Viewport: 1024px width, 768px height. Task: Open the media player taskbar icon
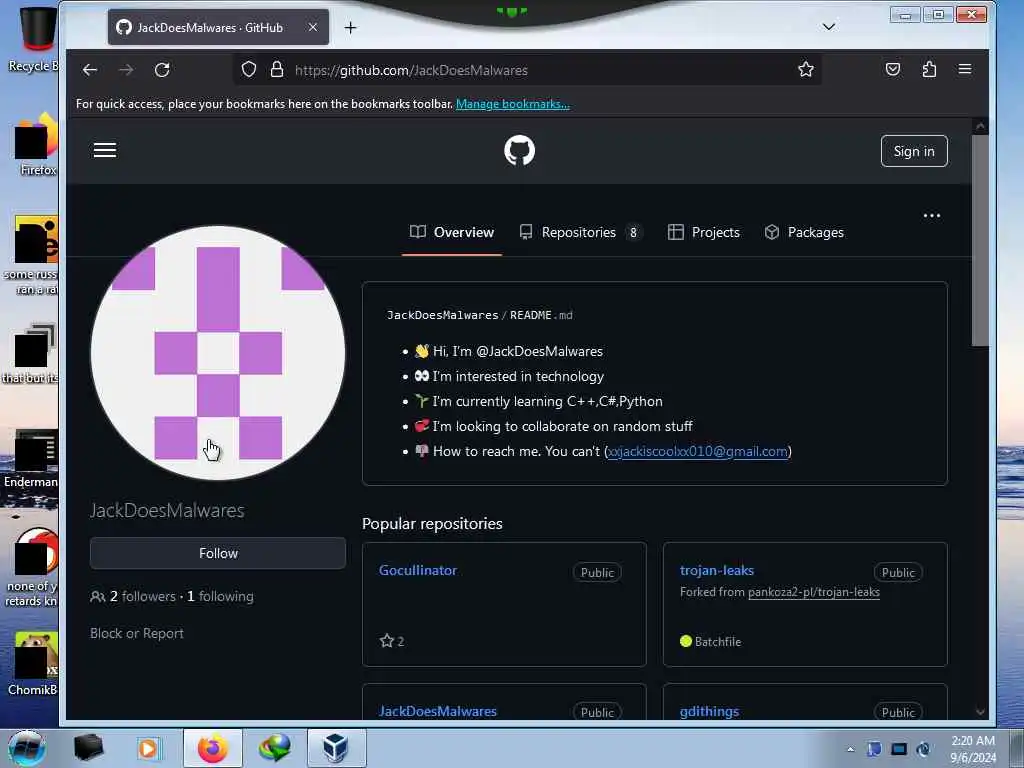pyautogui.click(x=149, y=748)
